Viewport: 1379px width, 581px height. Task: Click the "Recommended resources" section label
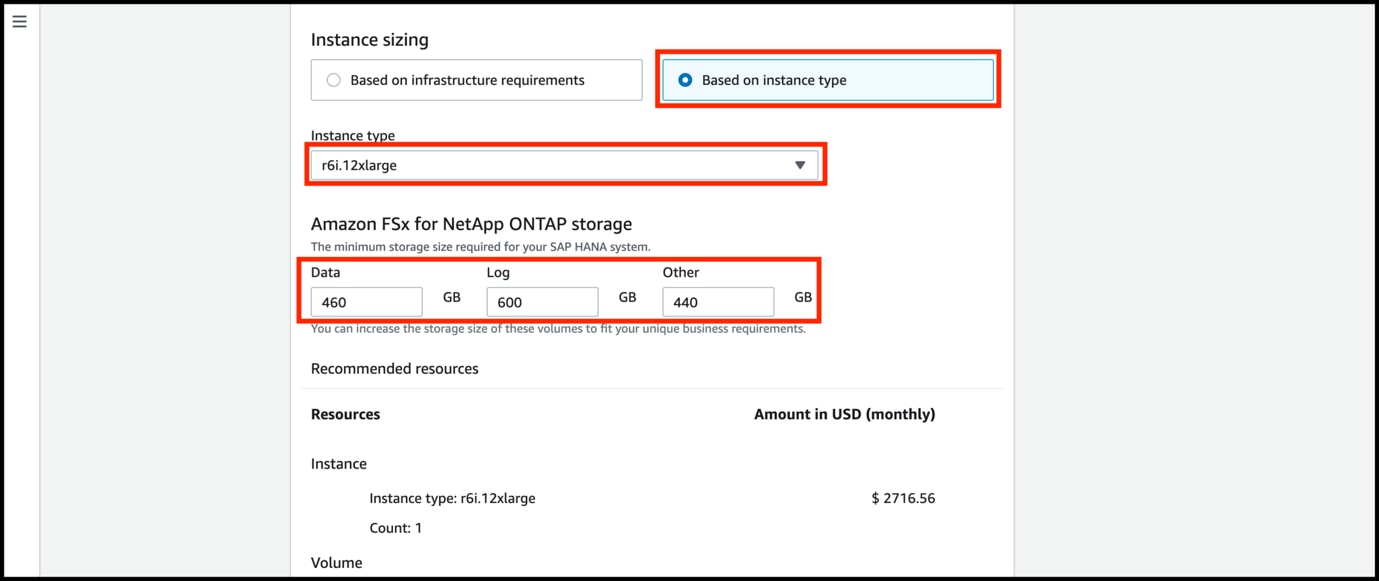[394, 368]
